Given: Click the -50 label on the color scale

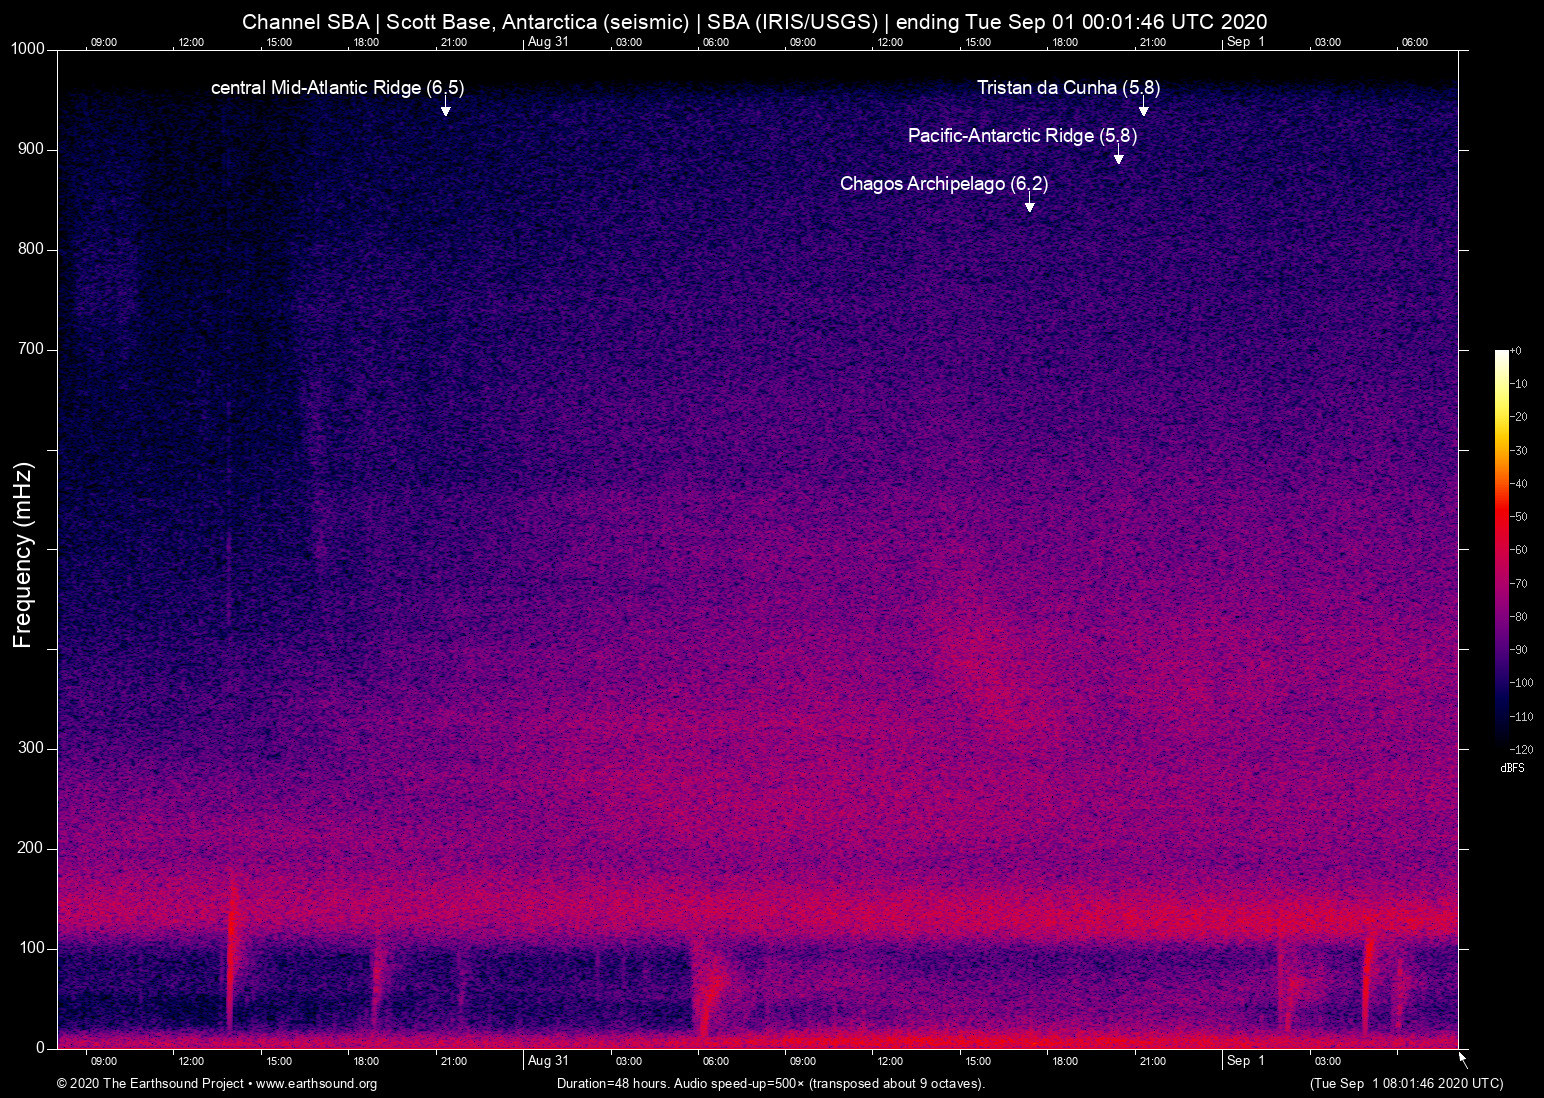Looking at the screenshot, I should pyautogui.click(x=1520, y=517).
